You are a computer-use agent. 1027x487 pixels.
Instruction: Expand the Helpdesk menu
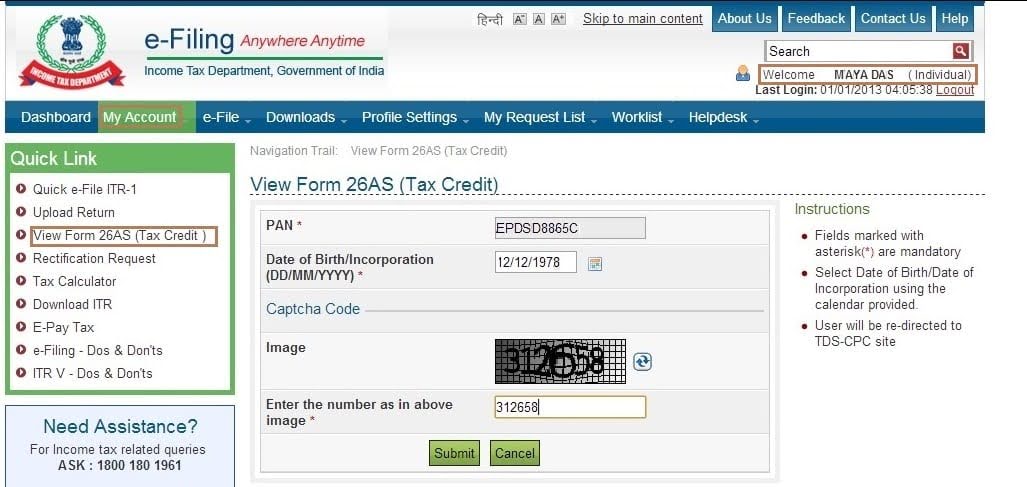click(723, 118)
